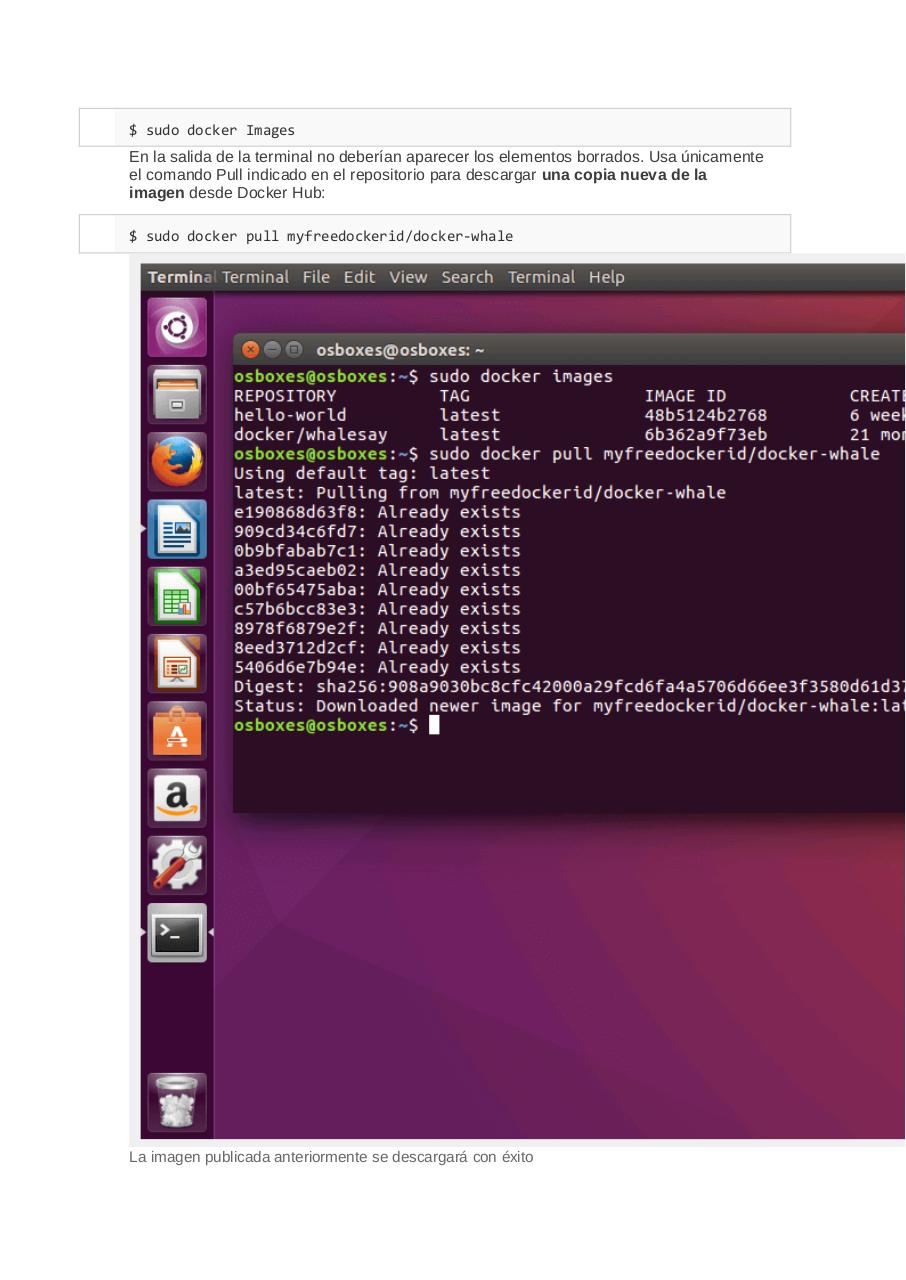The width and height of the screenshot is (906, 1280).
Task: Select the Terminal icon in the launcher
Action: [176, 932]
